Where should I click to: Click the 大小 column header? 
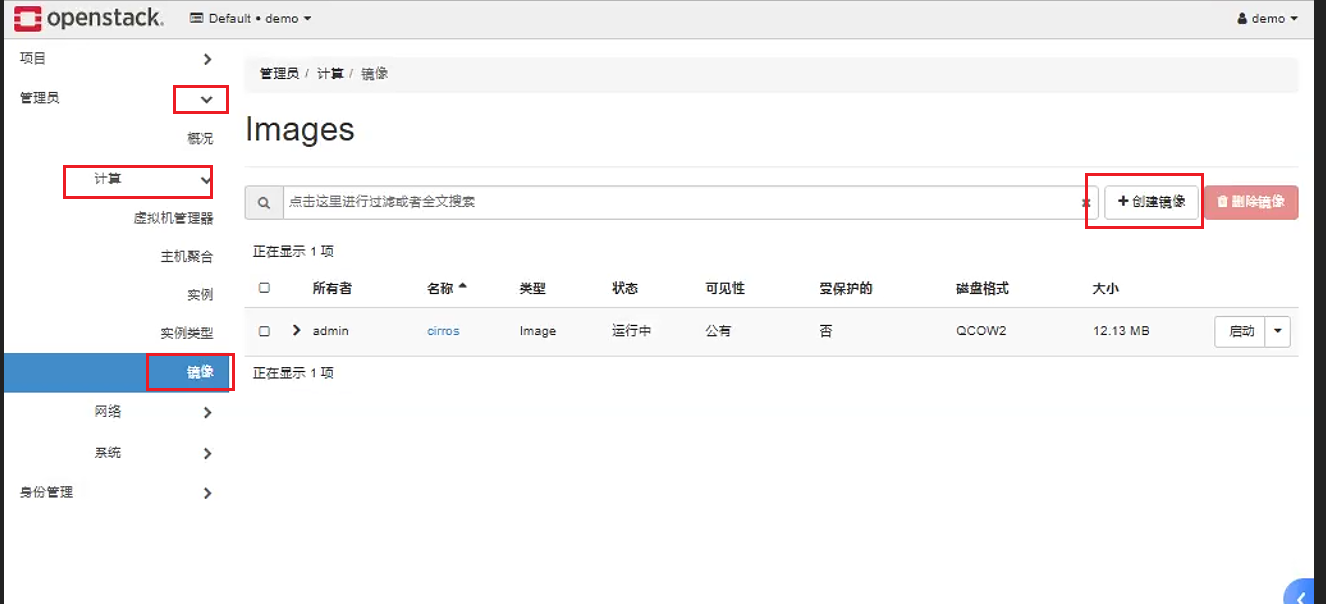point(1106,288)
